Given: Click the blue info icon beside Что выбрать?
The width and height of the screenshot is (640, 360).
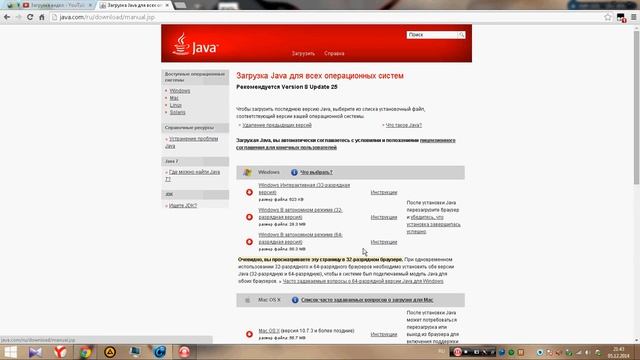Looking at the screenshot, I should tap(294, 172).
